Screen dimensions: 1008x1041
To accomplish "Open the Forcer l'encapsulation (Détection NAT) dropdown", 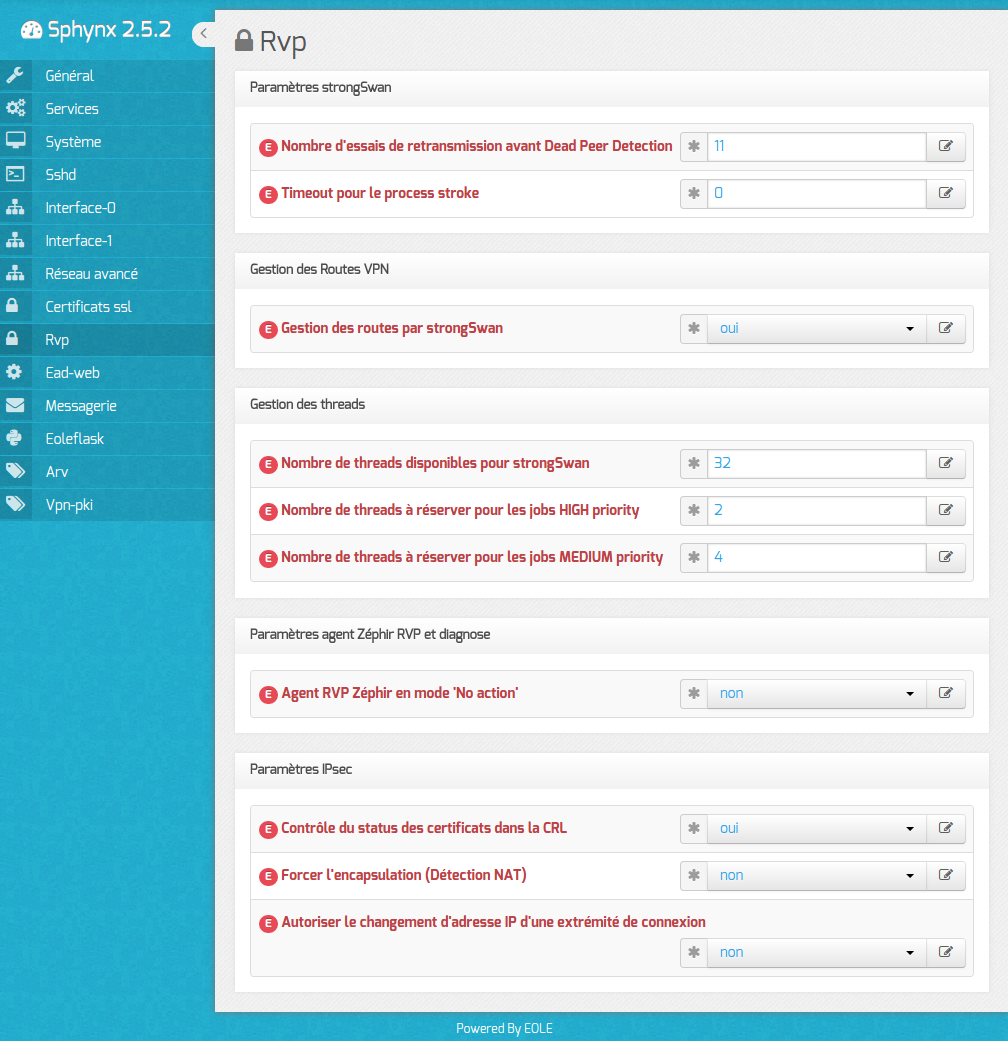I will (x=817, y=876).
